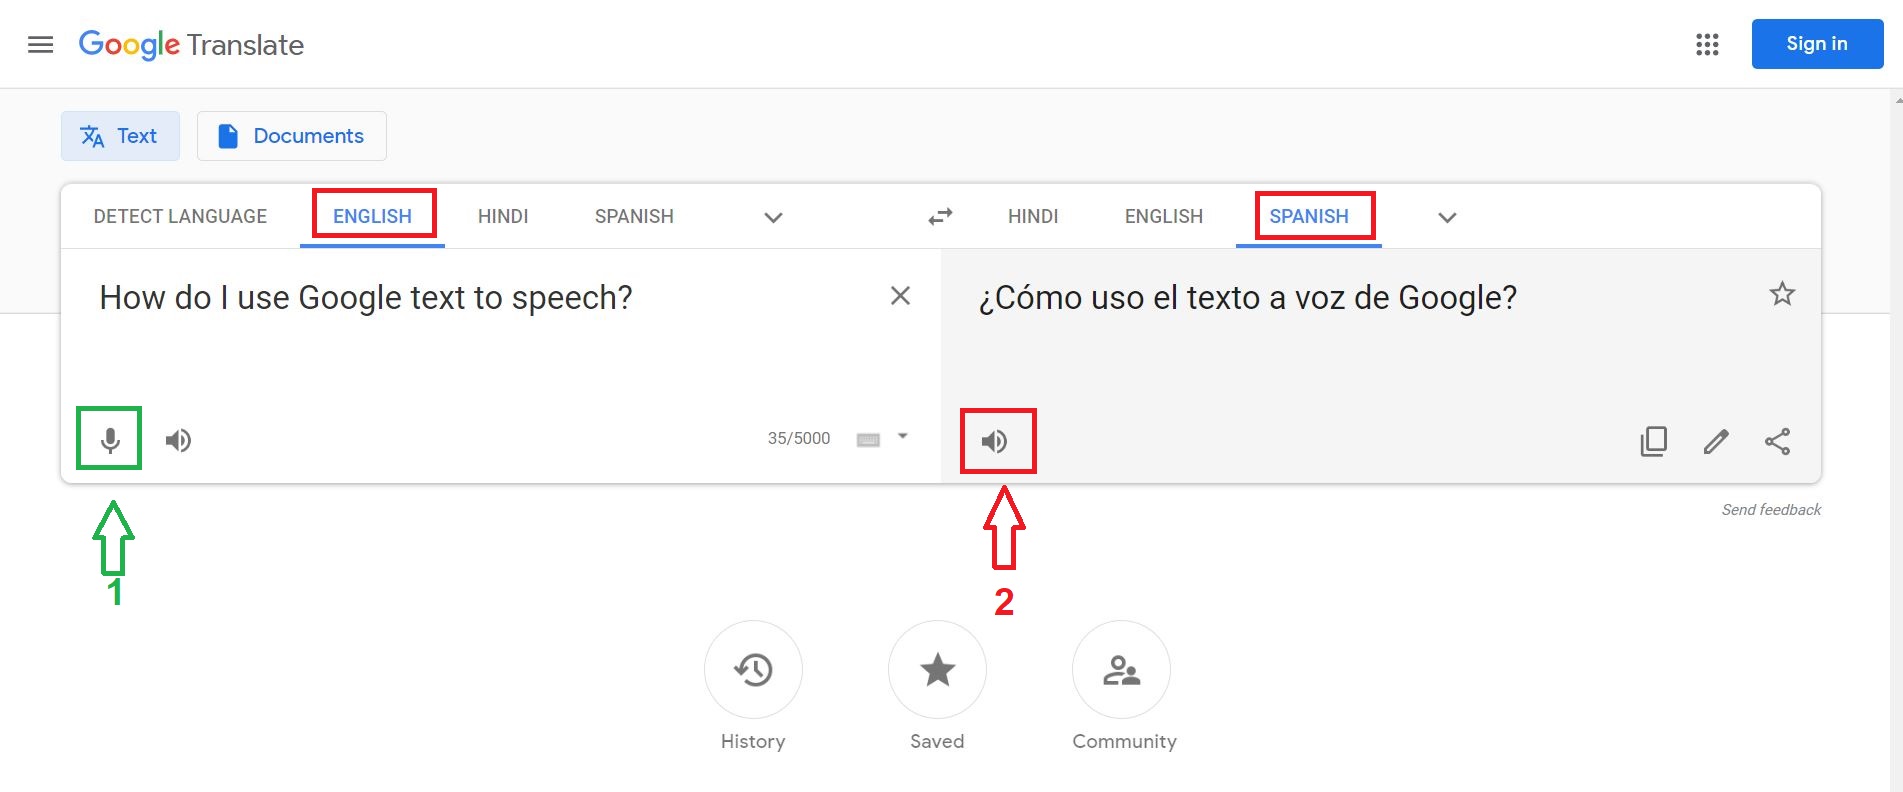Image resolution: width=1903 pixels, height=792 pixels.
Task: Open the hamburger main menu
Action: tap(40, 45)
